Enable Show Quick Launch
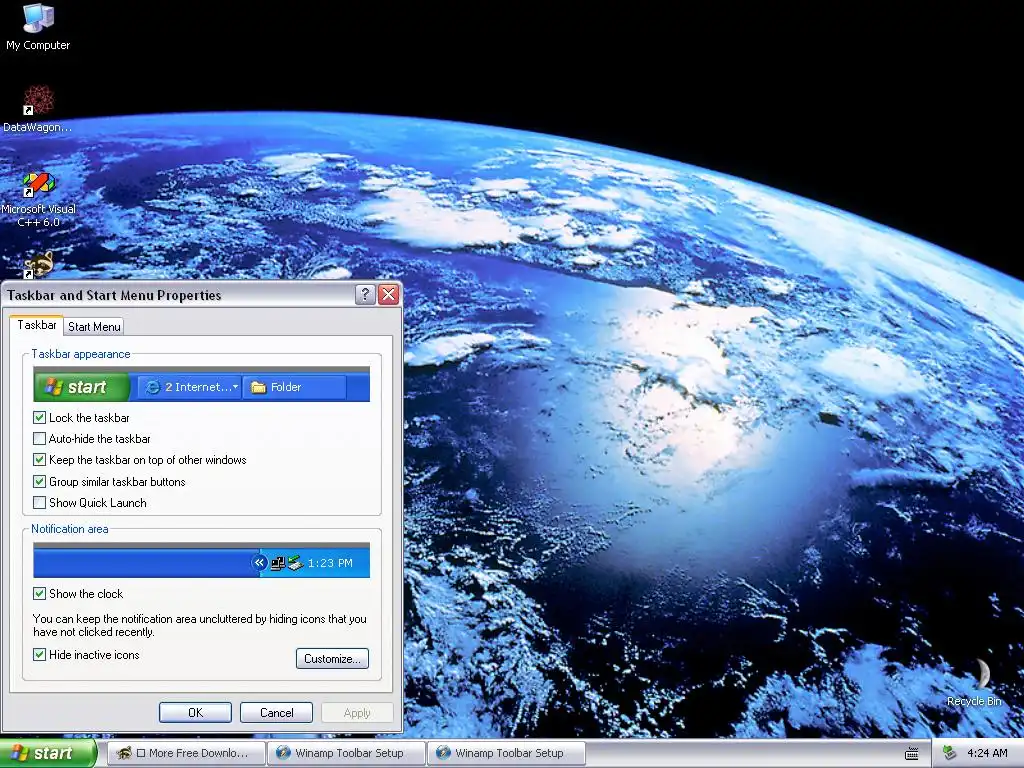1024x768 pixels. 40,503
